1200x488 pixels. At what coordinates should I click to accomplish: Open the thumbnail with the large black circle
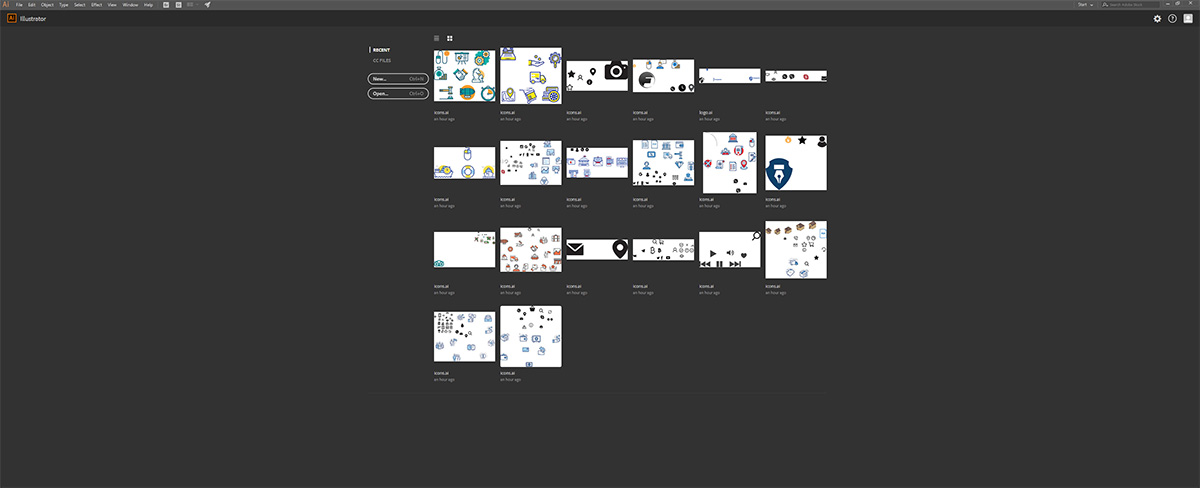(x=663, y=76)
